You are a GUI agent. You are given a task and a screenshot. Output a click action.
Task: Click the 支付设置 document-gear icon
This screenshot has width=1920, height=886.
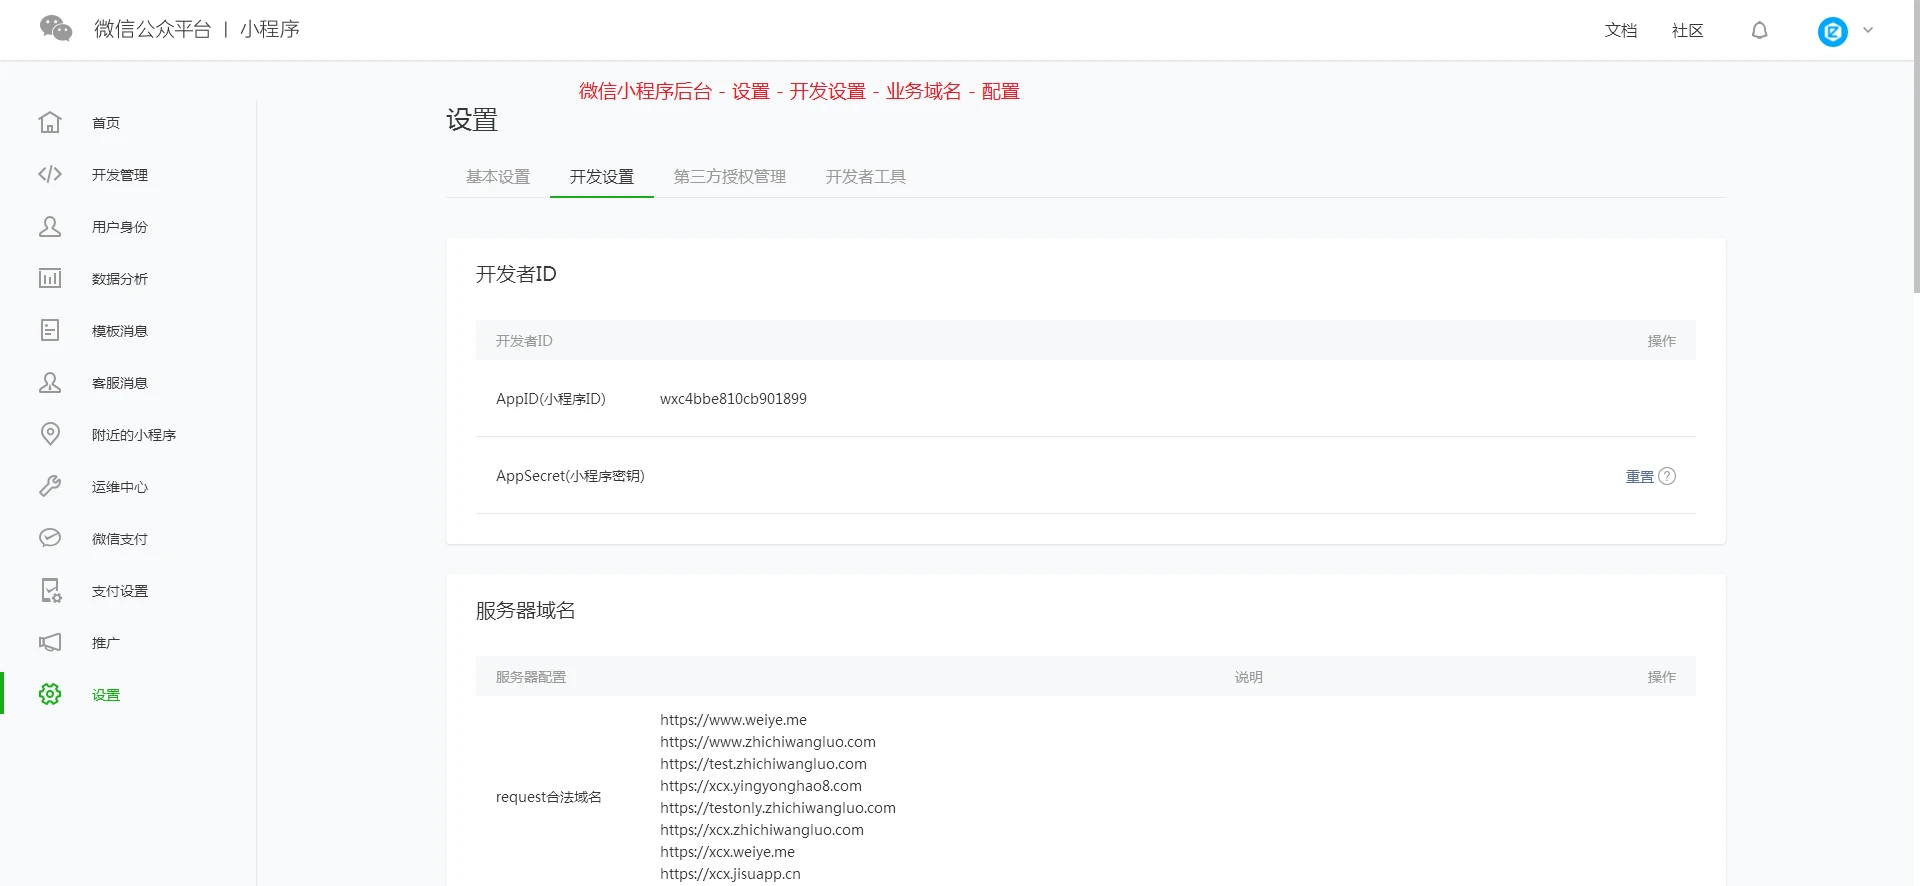[51, 590]
